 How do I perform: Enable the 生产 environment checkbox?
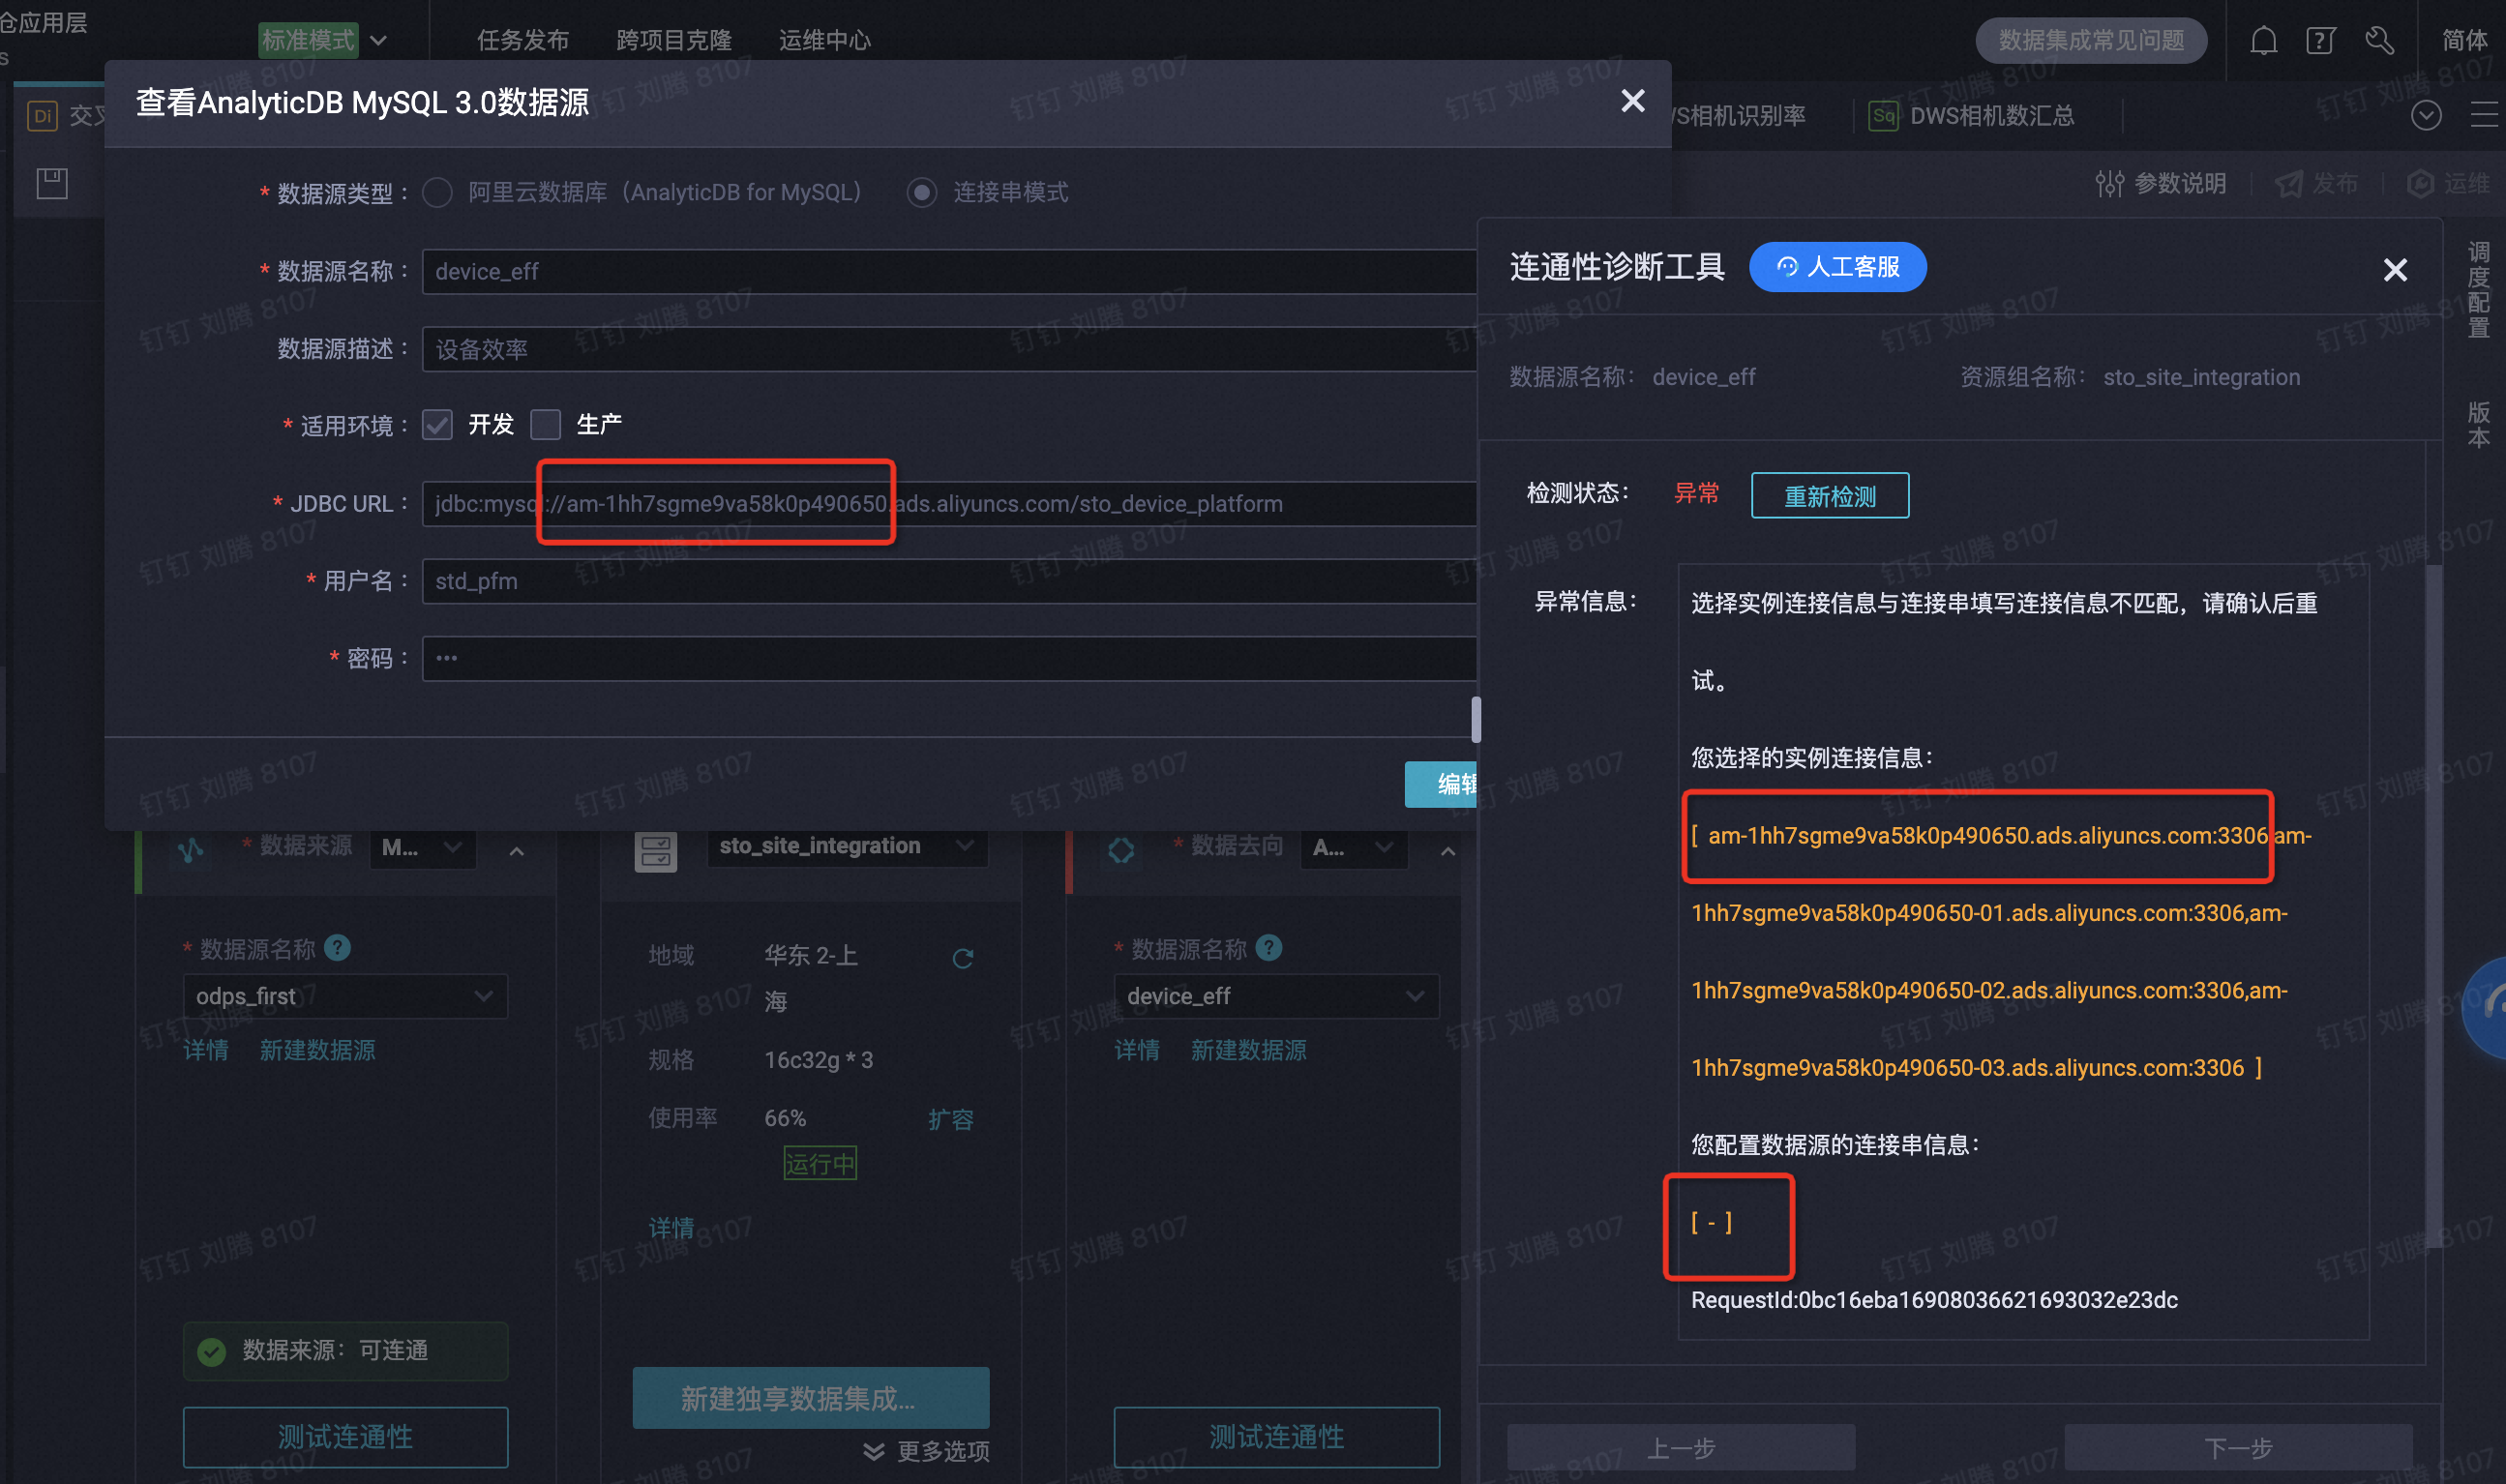(546, 424)
